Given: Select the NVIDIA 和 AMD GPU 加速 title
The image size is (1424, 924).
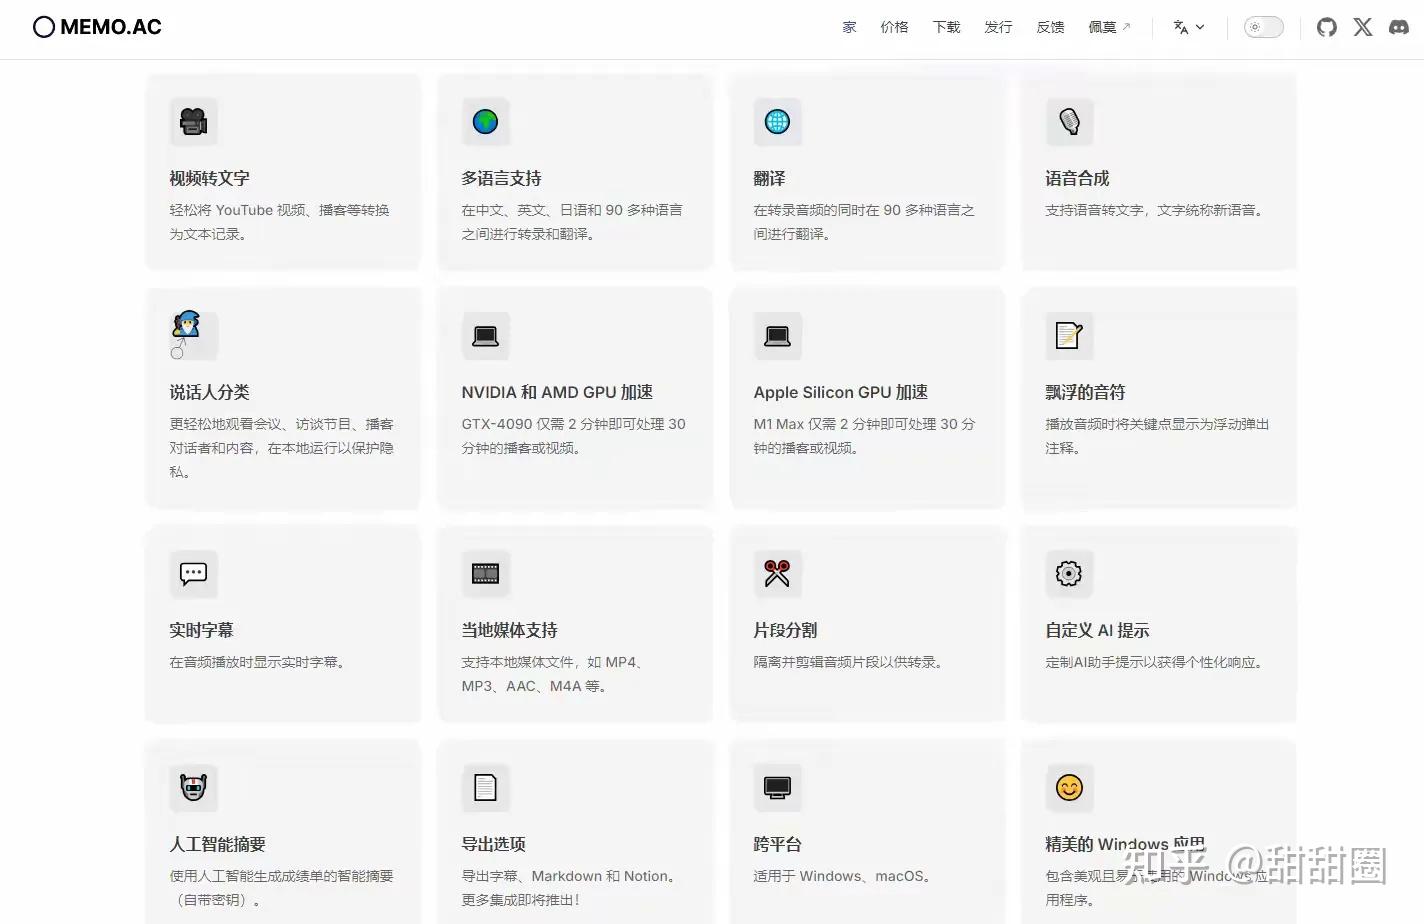Looking at the screenshot, I should (557, 392).
